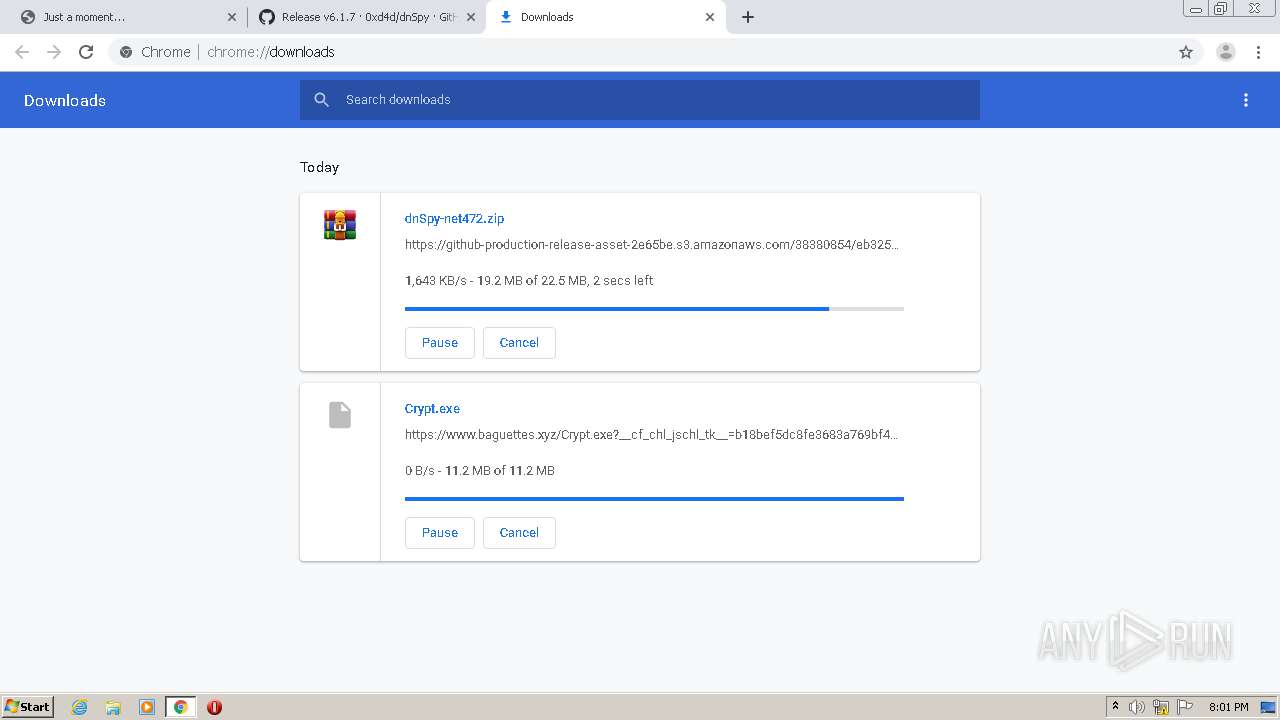Bookmark this page with the star icon
The height and width of the screenshot is (720, 1280).
tap(1186, 52)
